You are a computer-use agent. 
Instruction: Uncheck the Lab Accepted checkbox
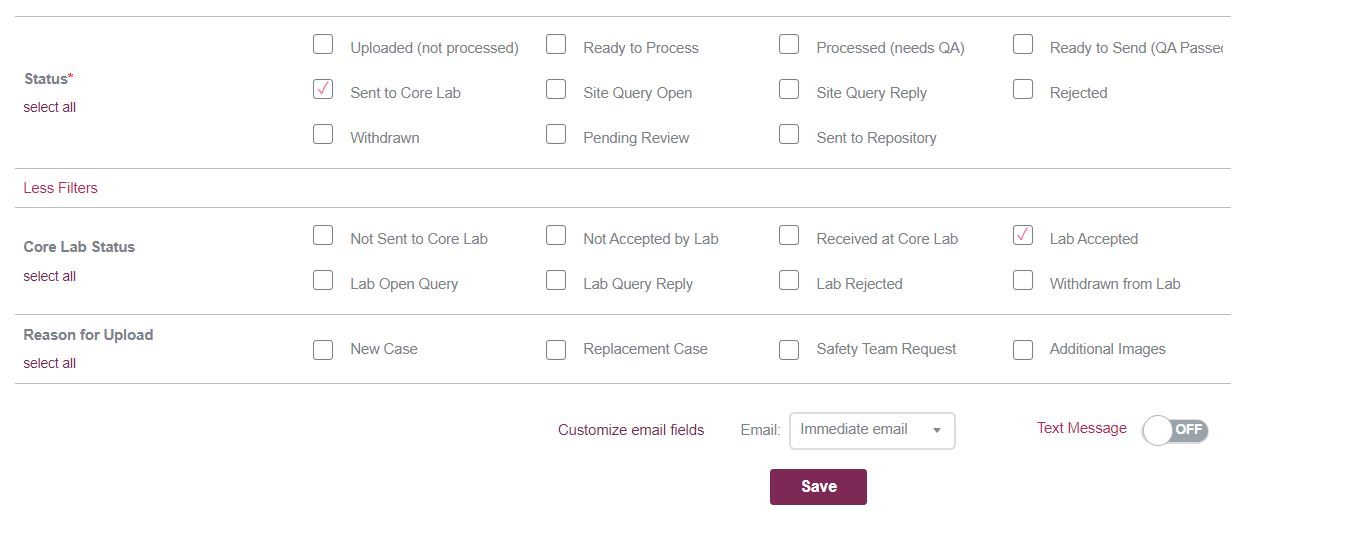(1023, 236)
